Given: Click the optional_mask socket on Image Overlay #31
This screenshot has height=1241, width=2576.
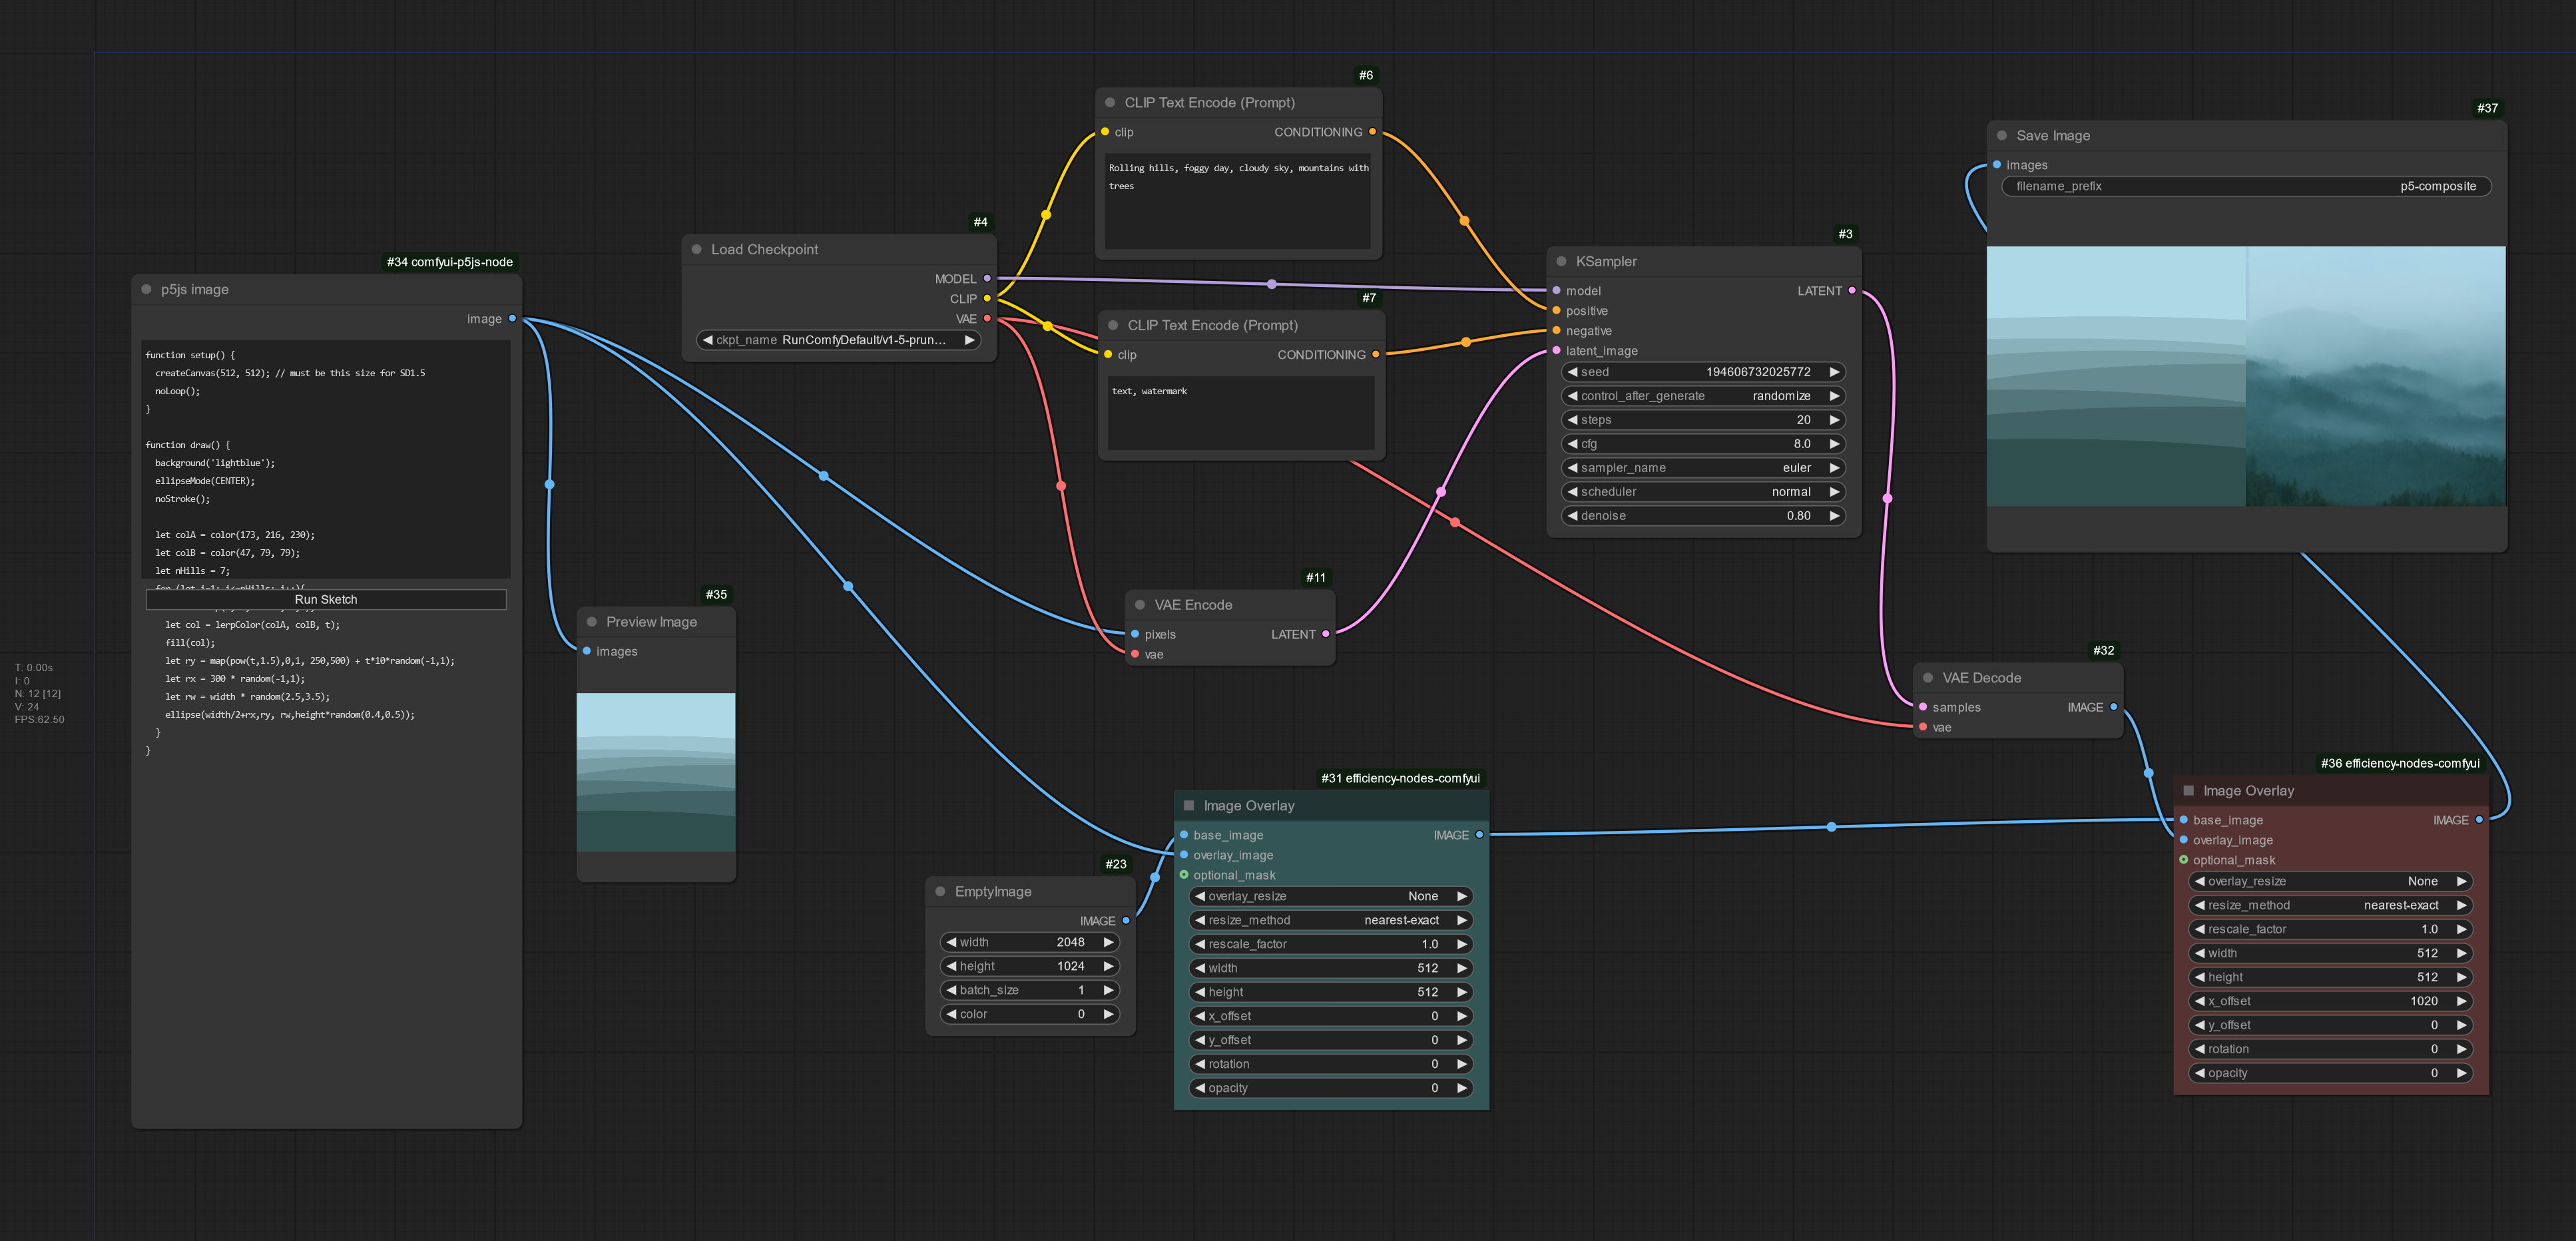Looking at the screenshot, I should 1184,875.
